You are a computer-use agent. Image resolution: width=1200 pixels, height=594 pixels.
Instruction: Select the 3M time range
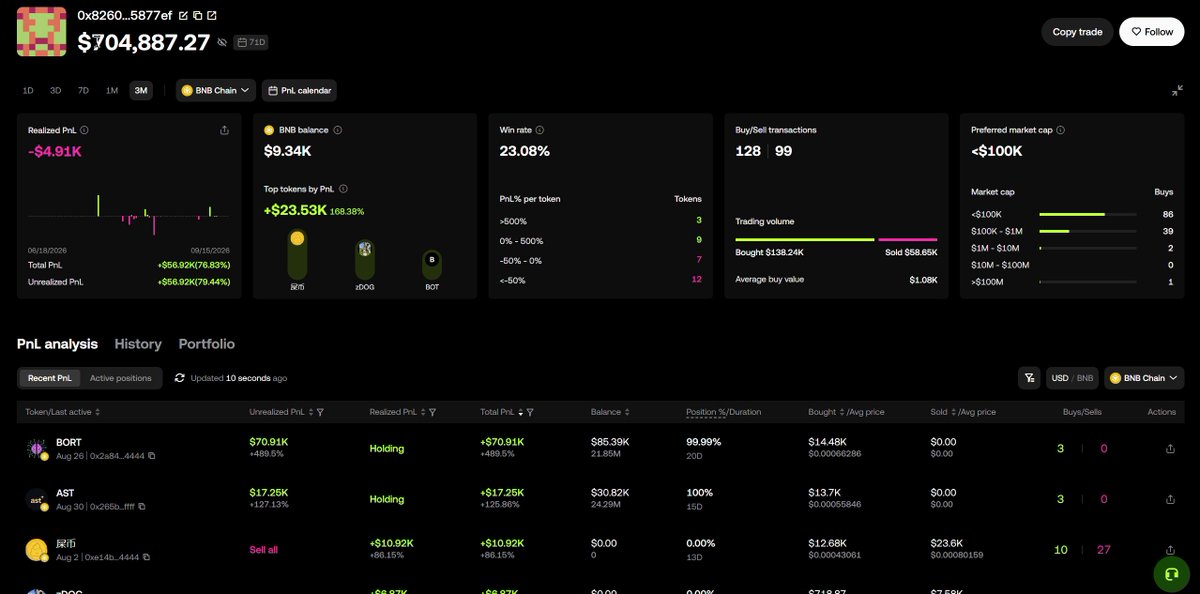(x=141, y=90)
